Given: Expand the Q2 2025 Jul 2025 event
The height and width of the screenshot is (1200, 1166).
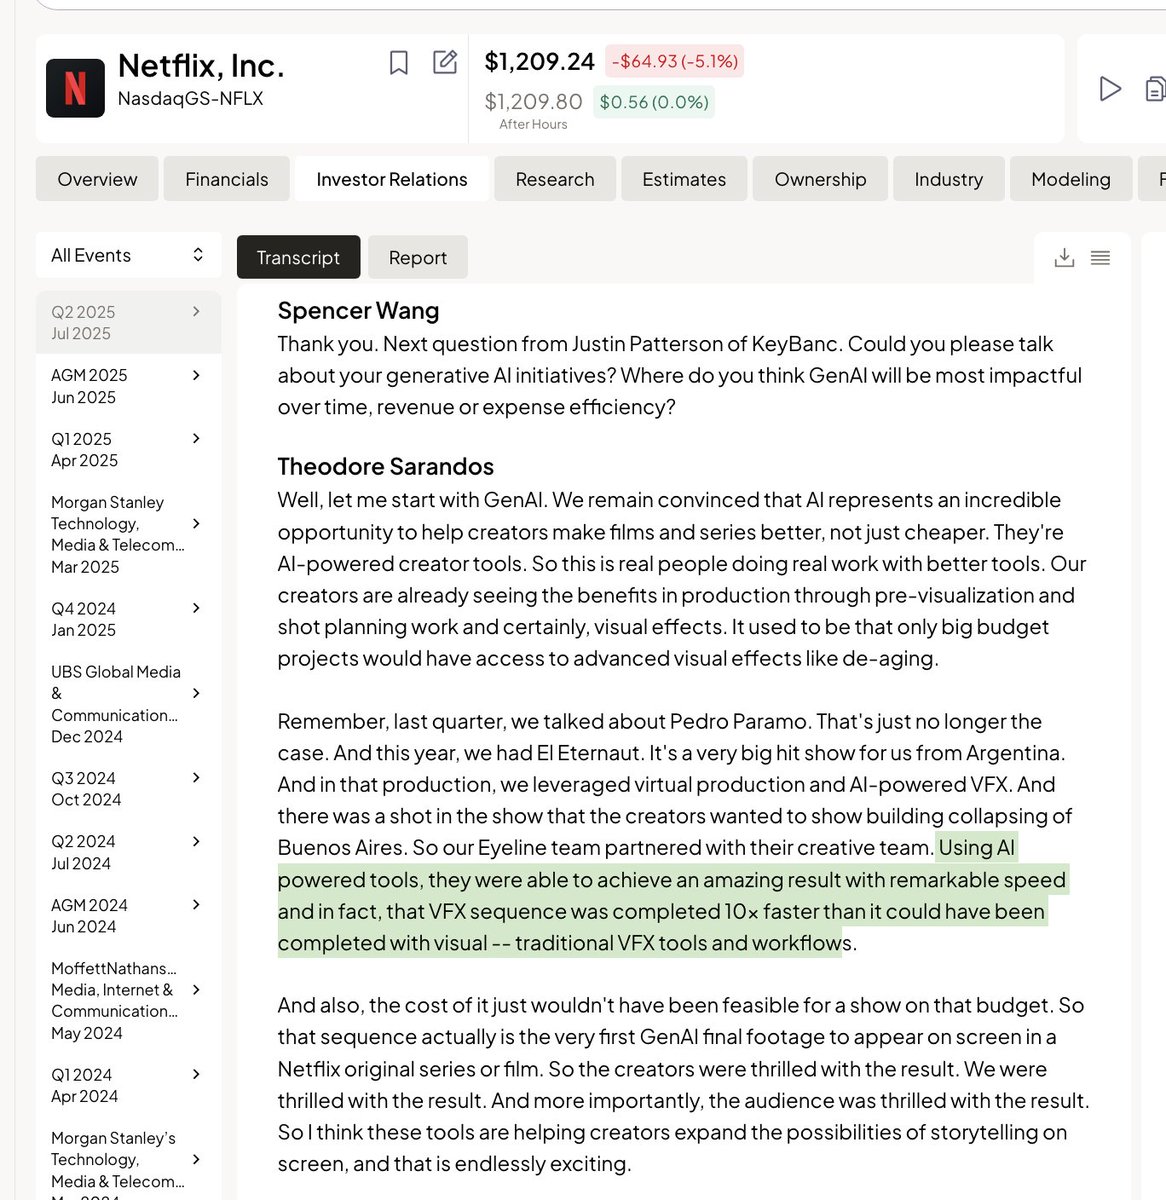Looking at the screenshot, I should tap(196, 312).
